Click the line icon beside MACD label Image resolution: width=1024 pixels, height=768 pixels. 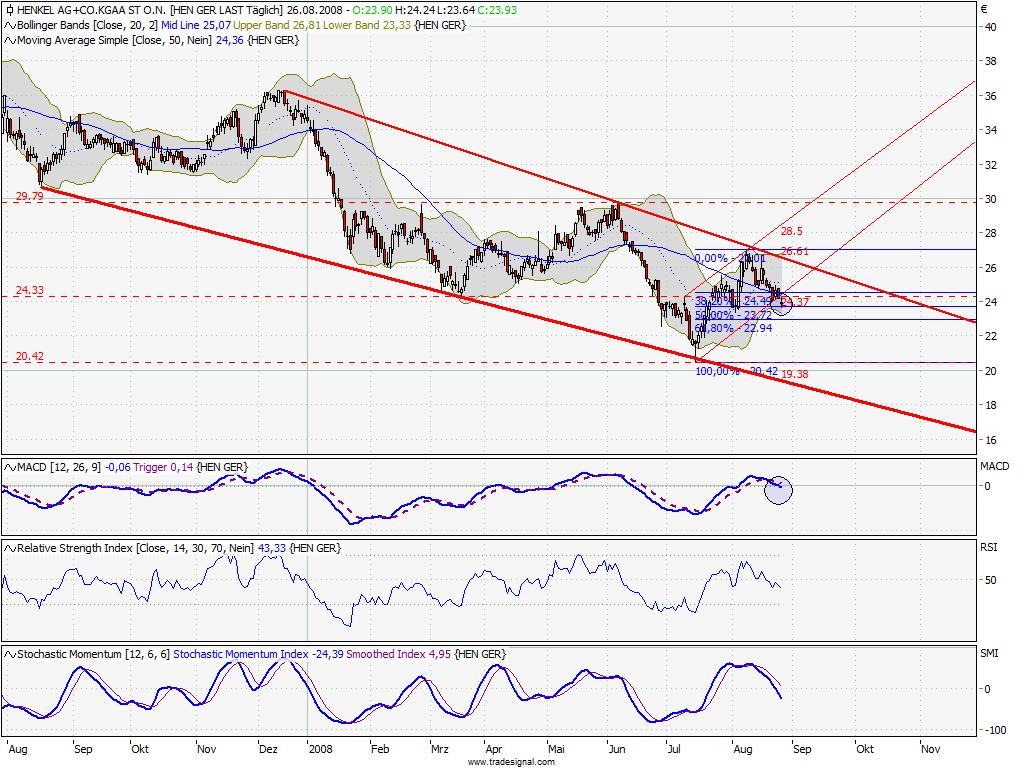click(10, 468)
